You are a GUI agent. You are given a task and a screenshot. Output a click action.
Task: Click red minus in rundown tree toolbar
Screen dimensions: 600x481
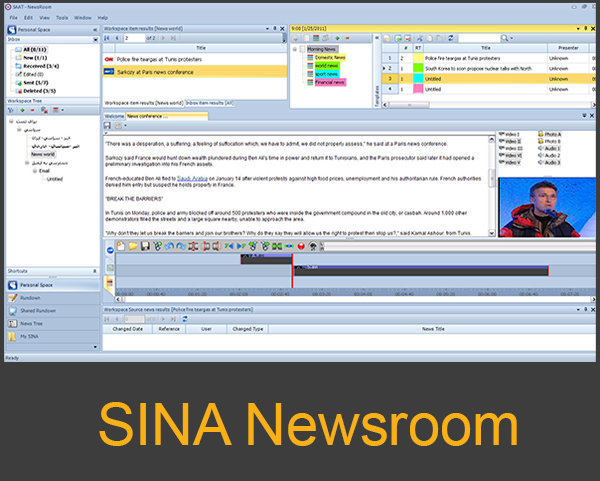tap(347, 38)
